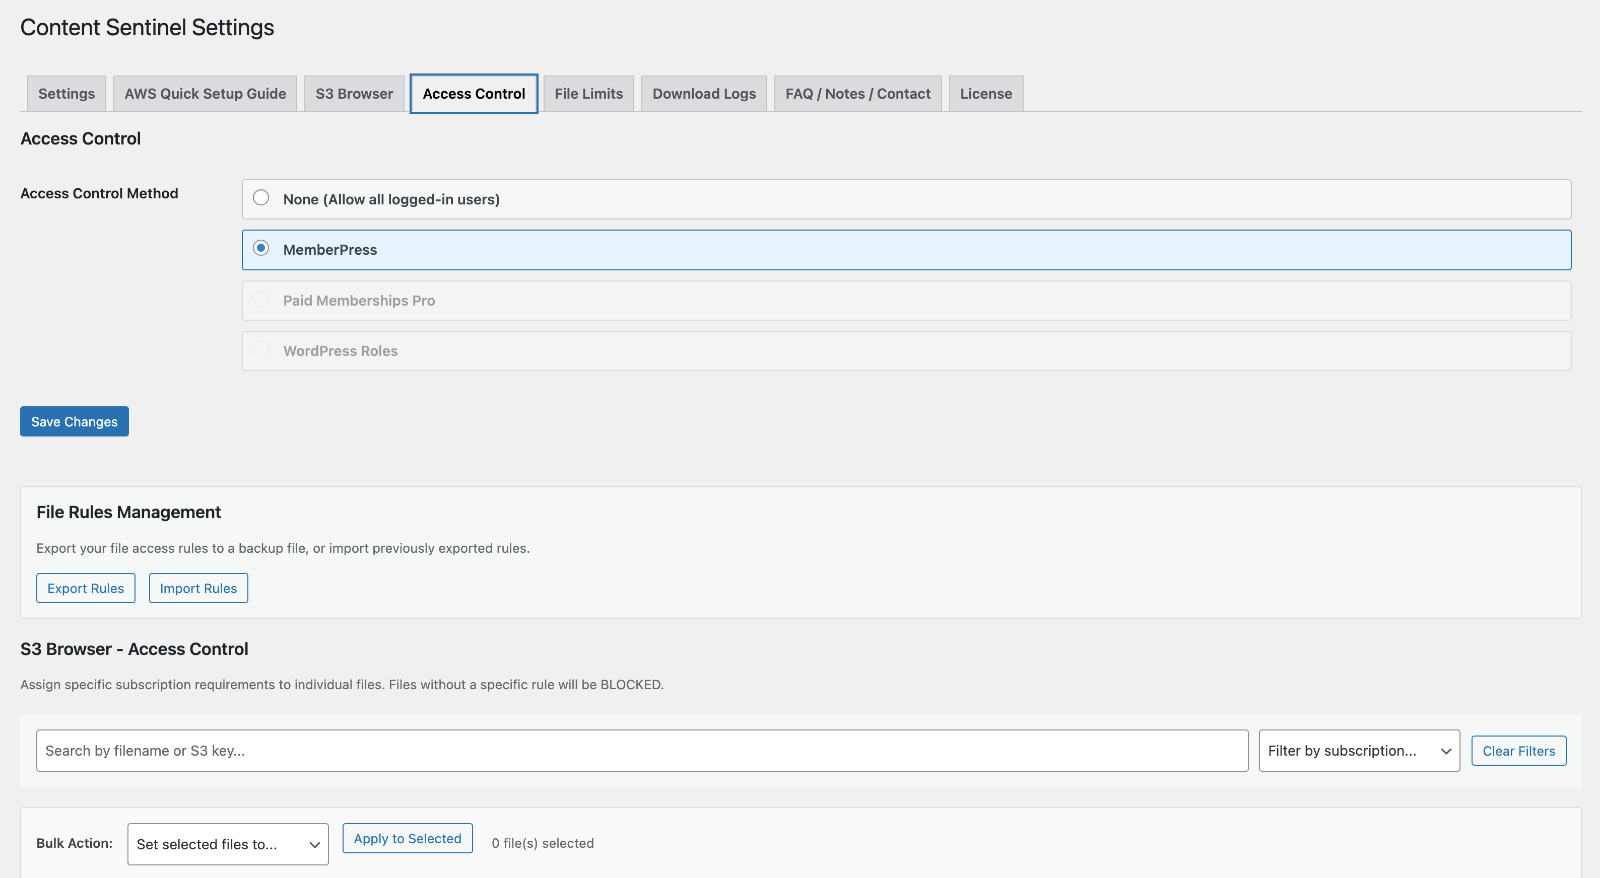View the Download Logs tab
The image size is (1600, 878).
tap(704, 94)
